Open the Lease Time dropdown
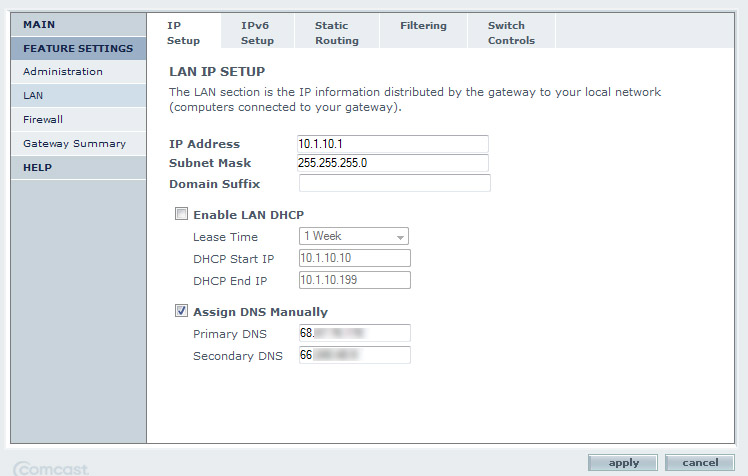The image size is (748, 476). [x=353, y=236]
